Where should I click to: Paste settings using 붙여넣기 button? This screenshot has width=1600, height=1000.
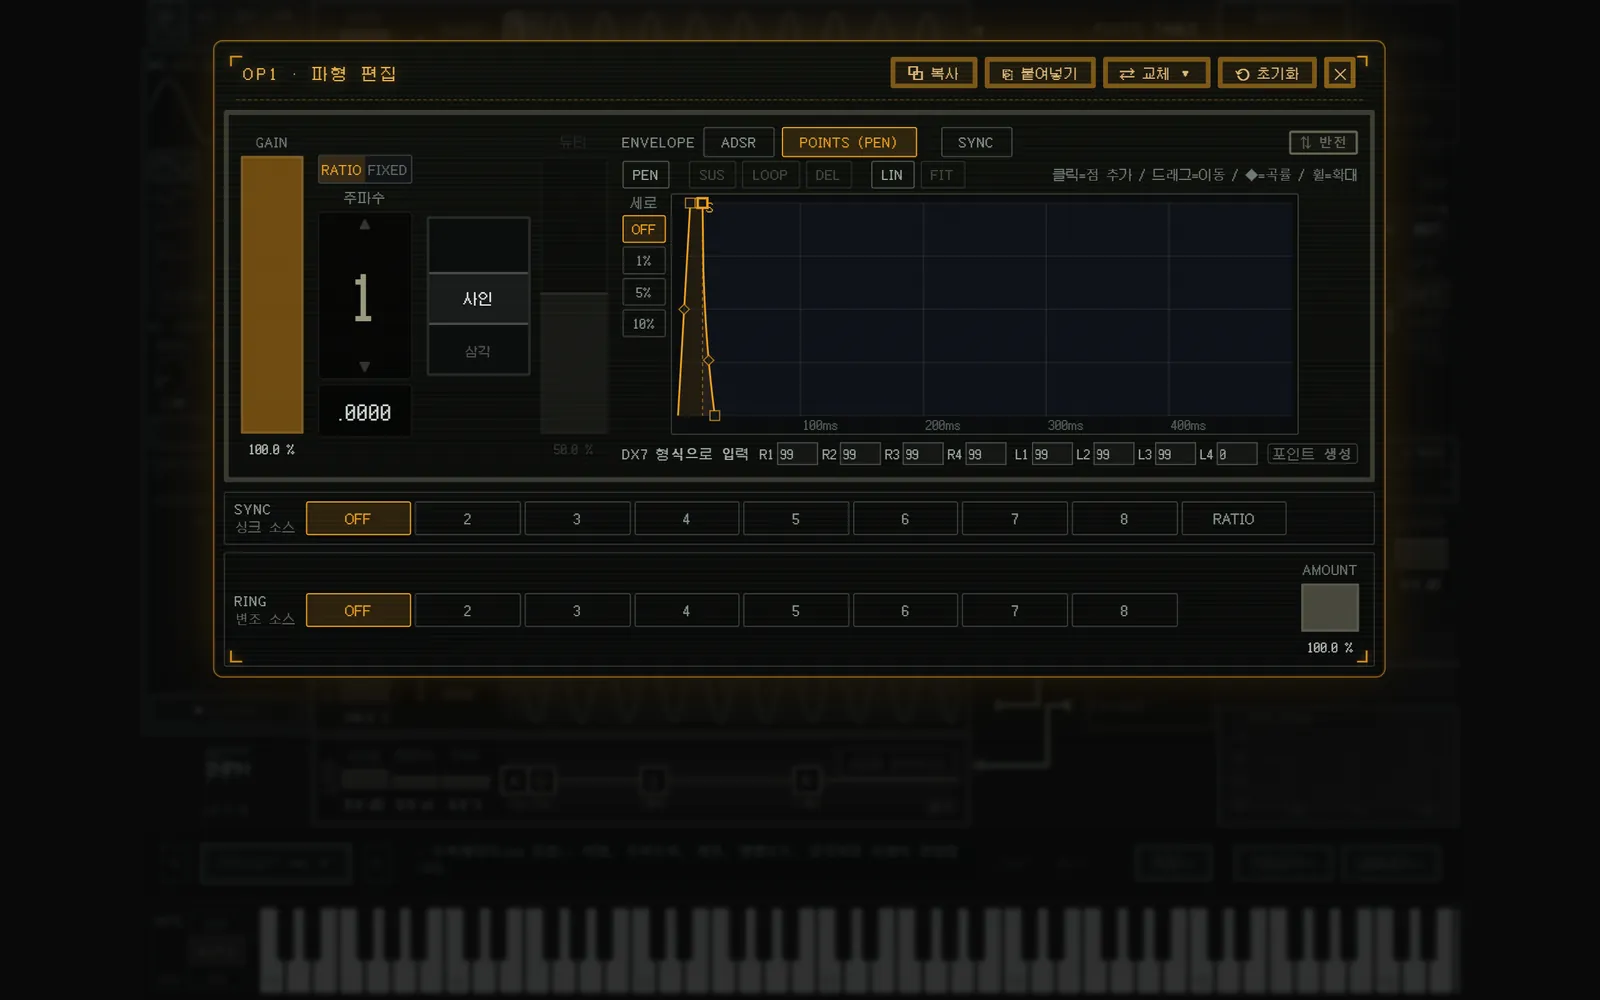click(x=1040, y=73)
